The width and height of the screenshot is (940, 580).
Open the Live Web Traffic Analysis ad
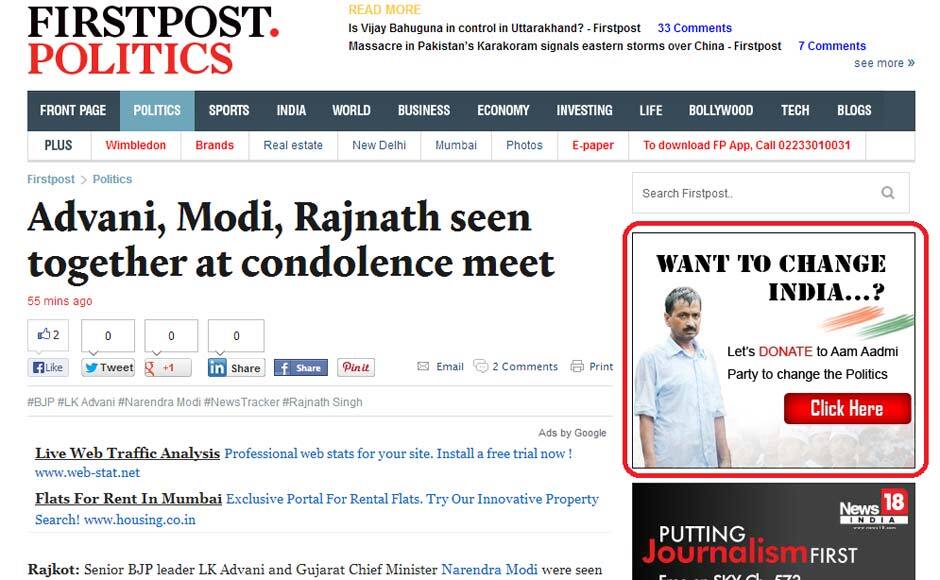(127, 453)
